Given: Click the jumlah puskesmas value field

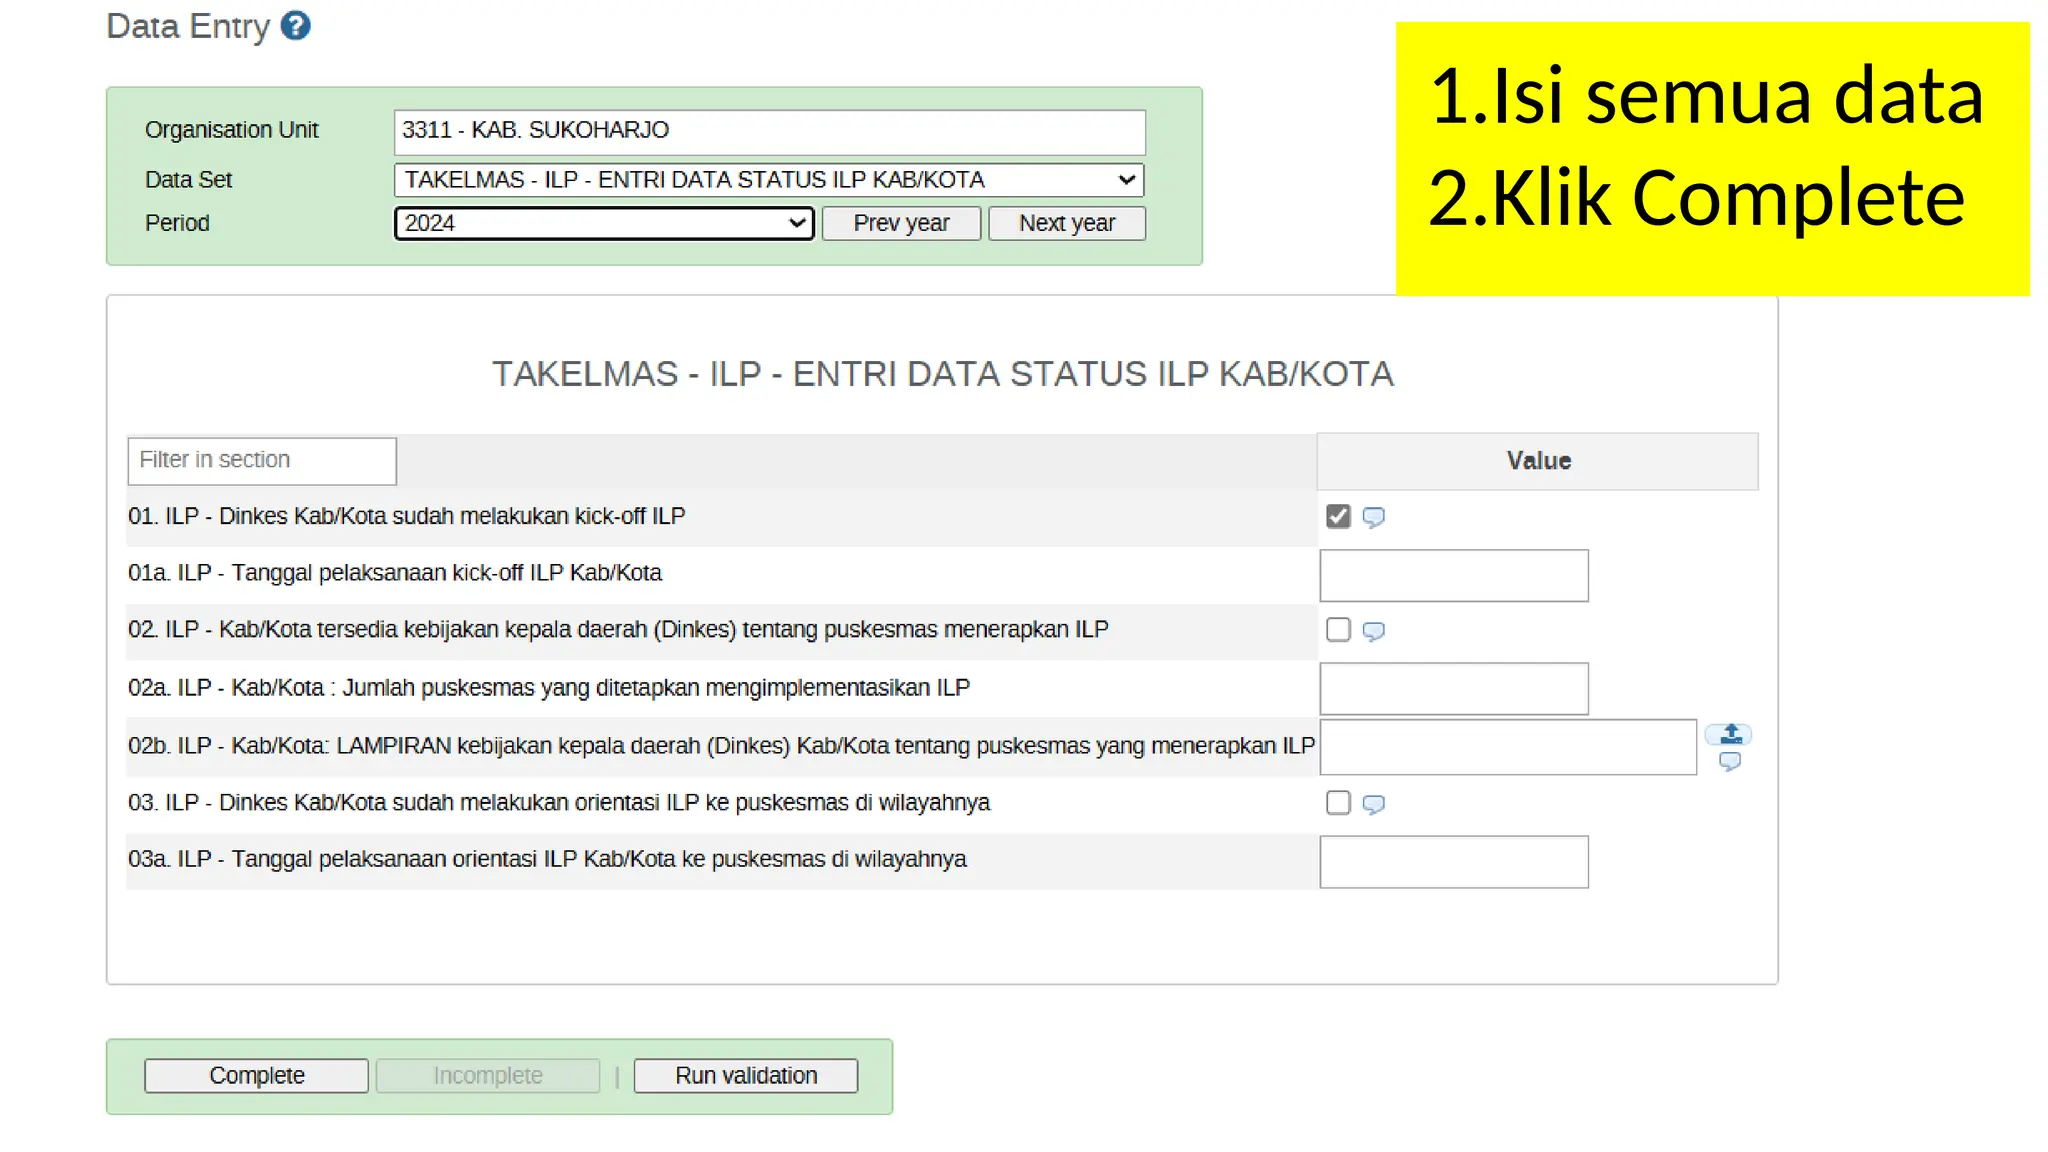Looking at the screenshot, I should tap(1453, 689).
